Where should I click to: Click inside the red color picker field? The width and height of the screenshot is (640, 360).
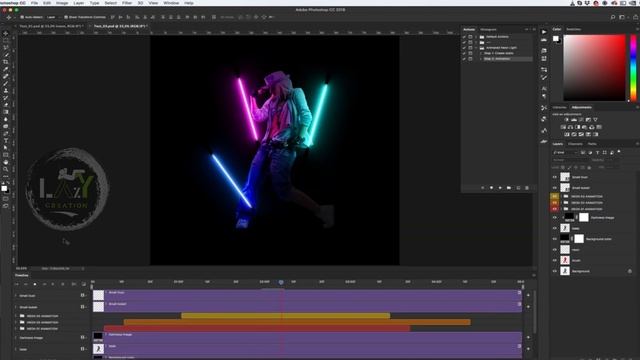[x=594, y=67]
